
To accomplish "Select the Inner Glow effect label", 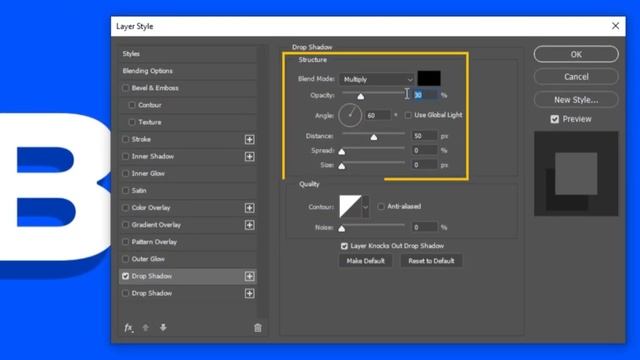I will point(148,174).
